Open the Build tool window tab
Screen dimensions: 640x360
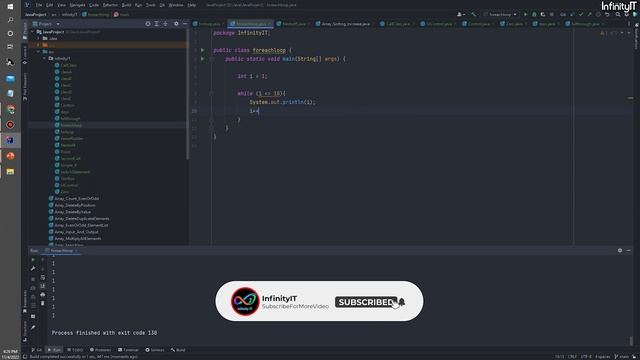(178, 350)
